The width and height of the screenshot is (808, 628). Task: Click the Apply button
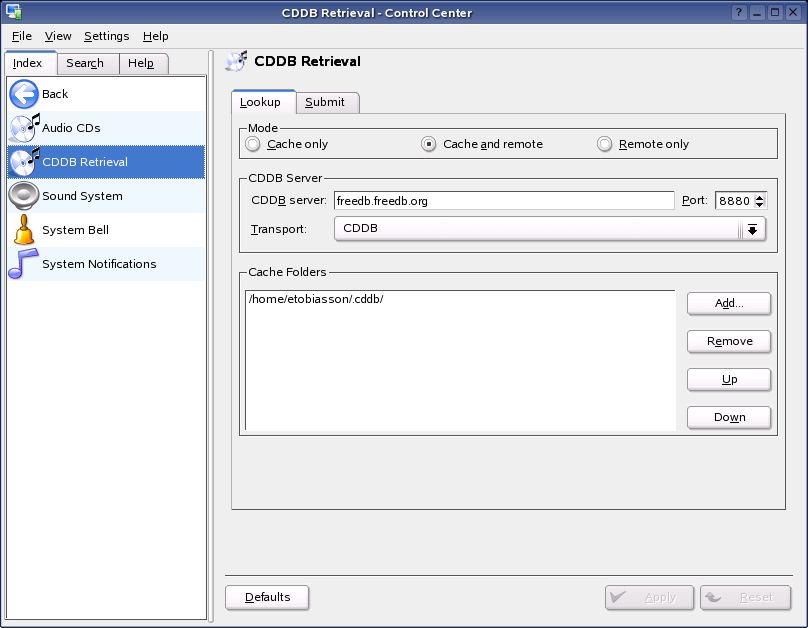(x=649, y=598)
